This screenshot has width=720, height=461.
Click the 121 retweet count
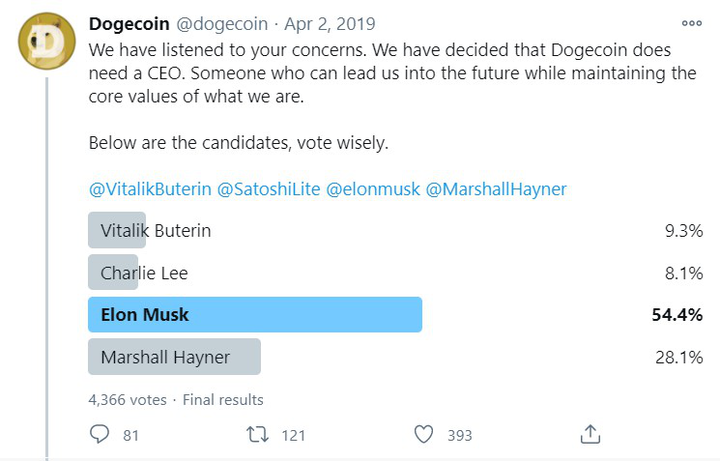point(293,435)
